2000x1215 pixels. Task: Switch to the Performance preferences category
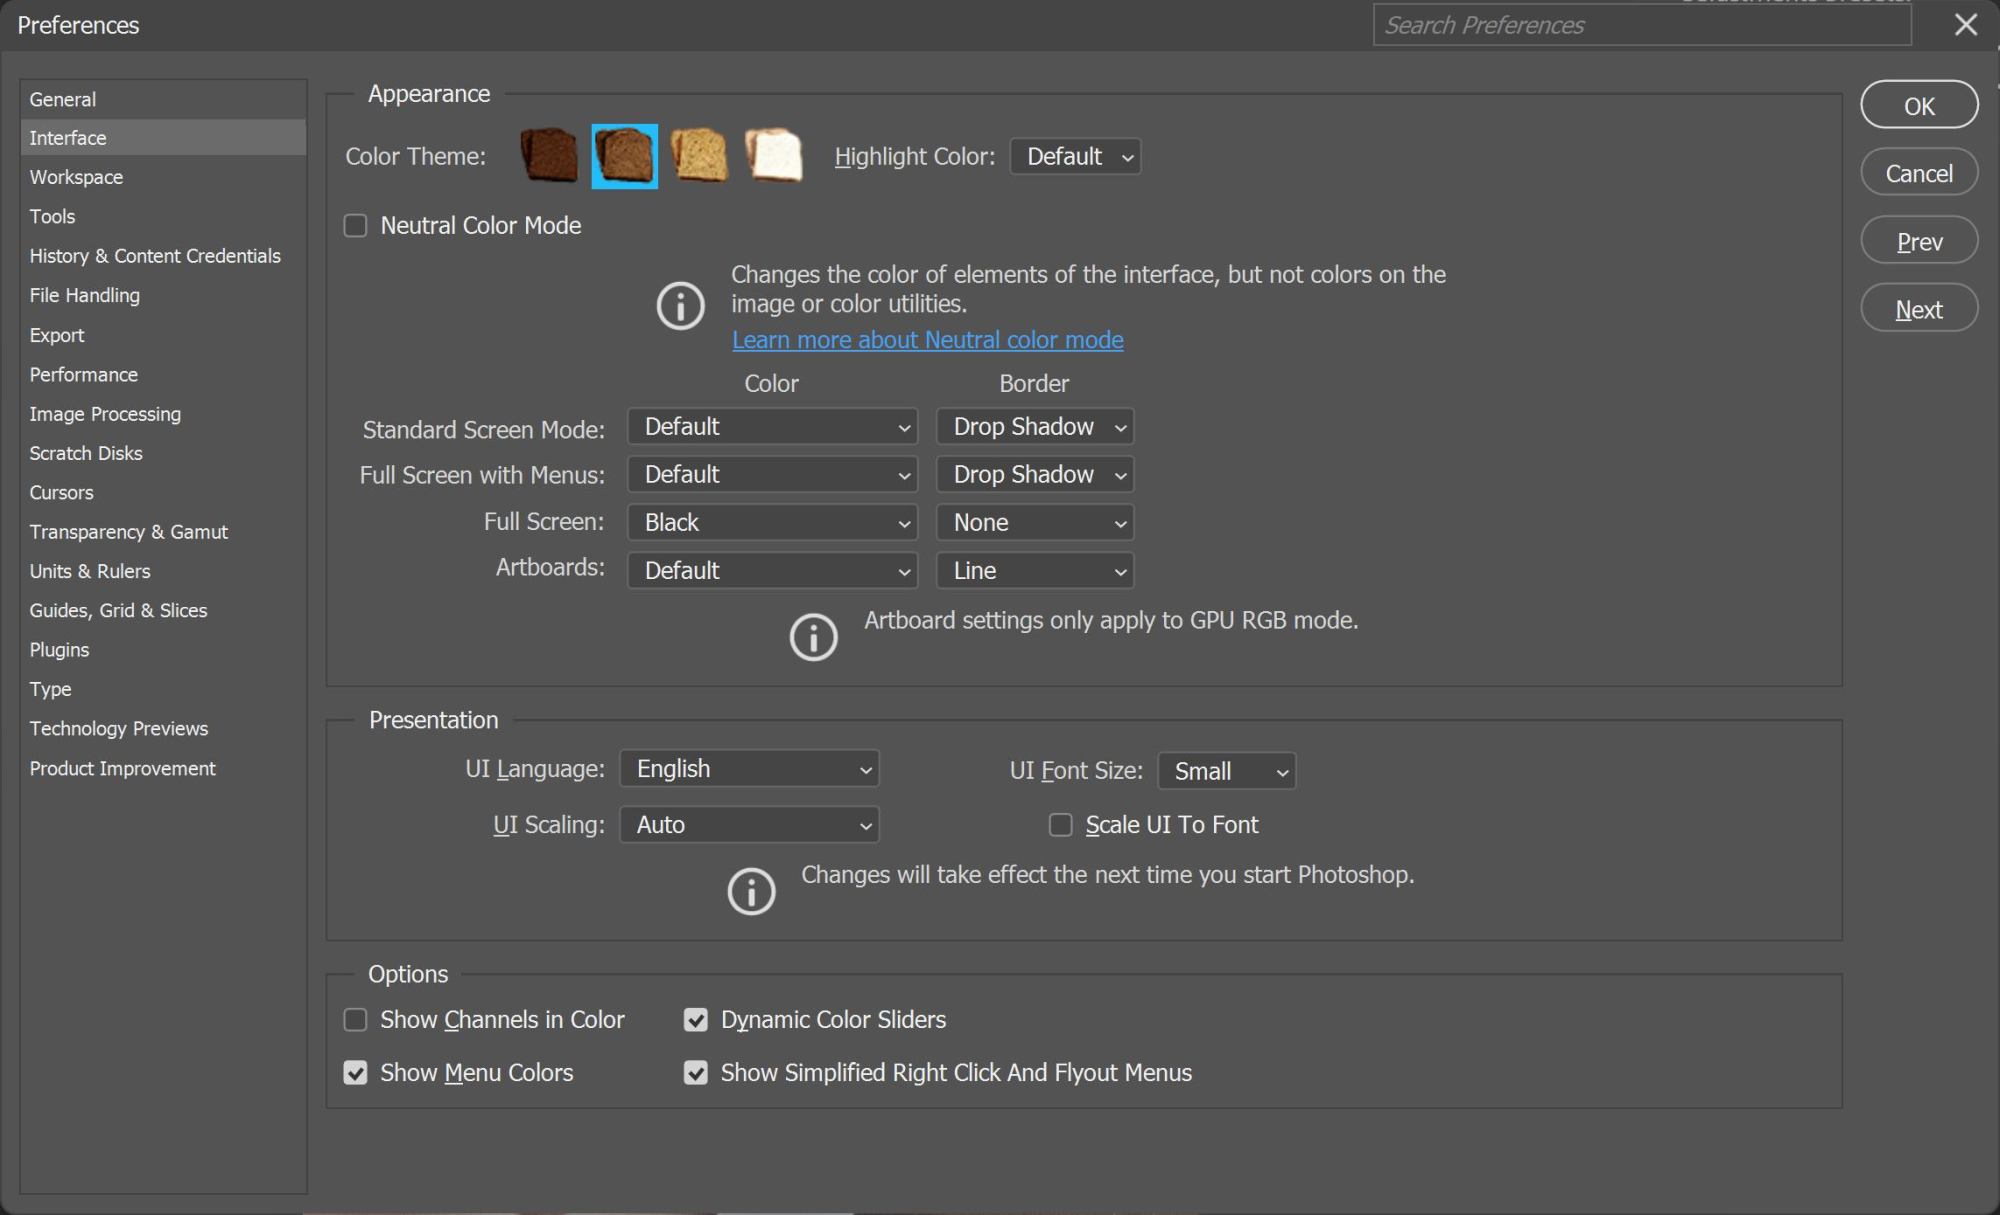point(84,375)
